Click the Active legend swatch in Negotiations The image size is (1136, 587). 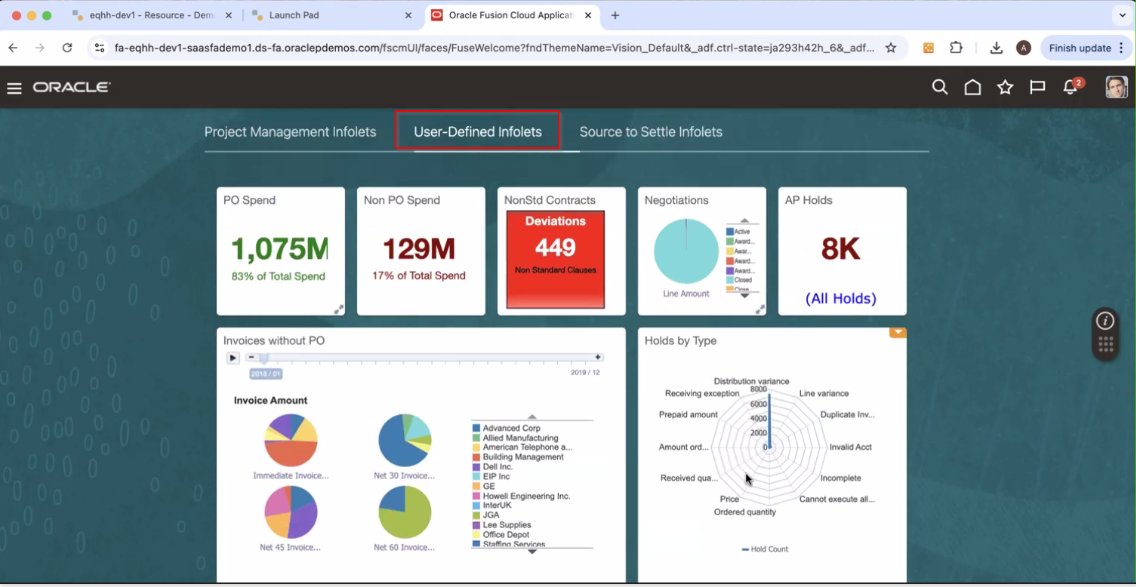[730, 232]
